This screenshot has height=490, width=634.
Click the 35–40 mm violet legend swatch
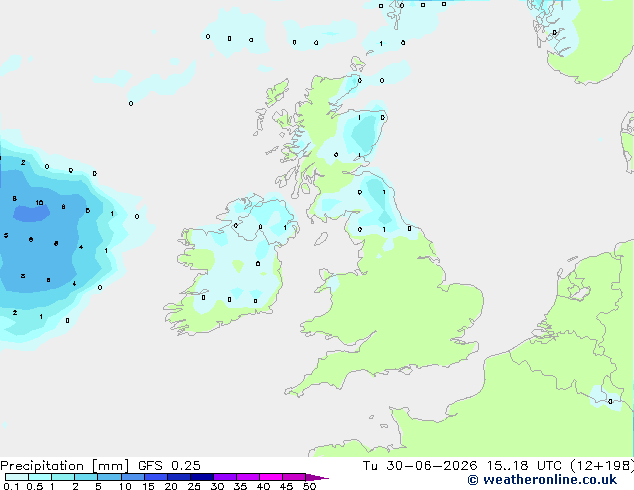[x=247, y=477]
